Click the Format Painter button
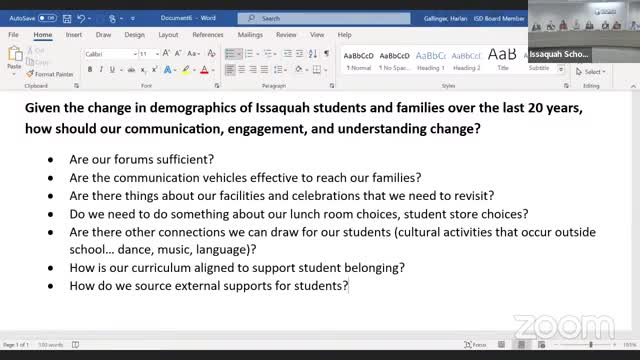 click(x=50, y=74)
